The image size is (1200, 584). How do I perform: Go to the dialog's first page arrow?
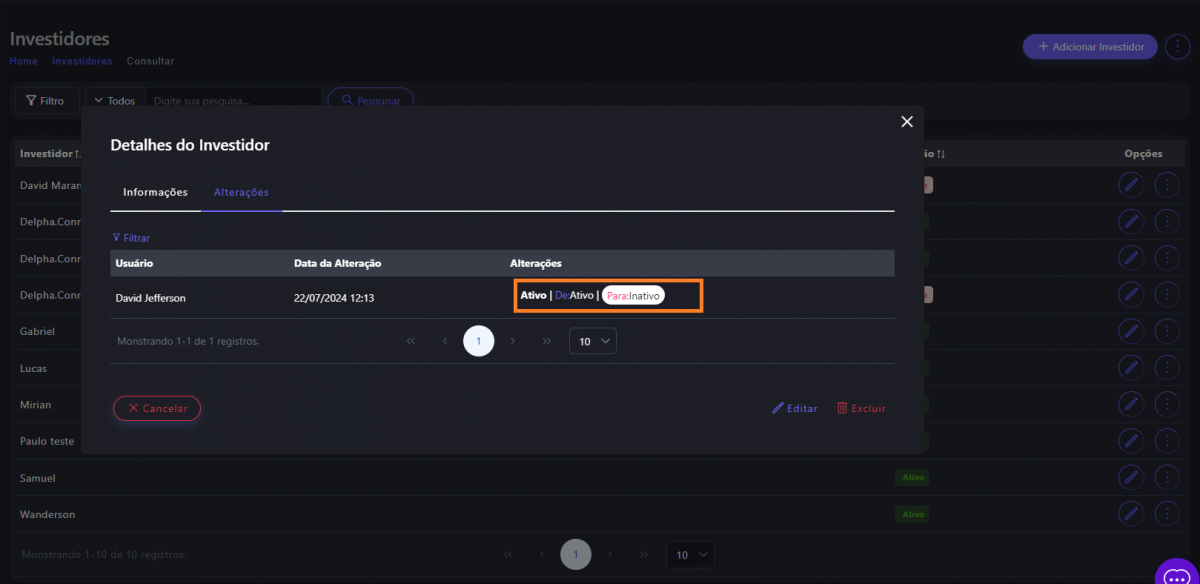411,341
